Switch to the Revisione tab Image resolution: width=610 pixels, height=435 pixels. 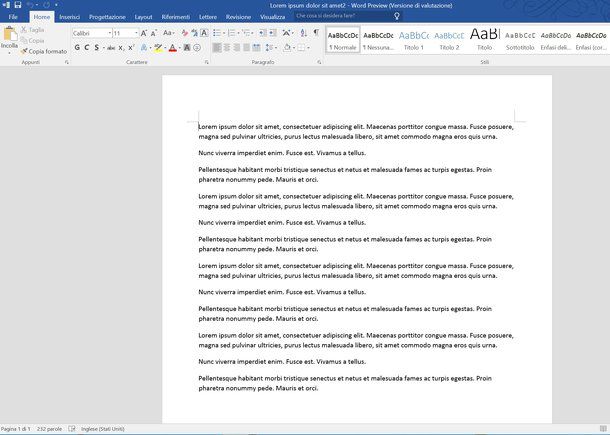[x=238, y=17]
